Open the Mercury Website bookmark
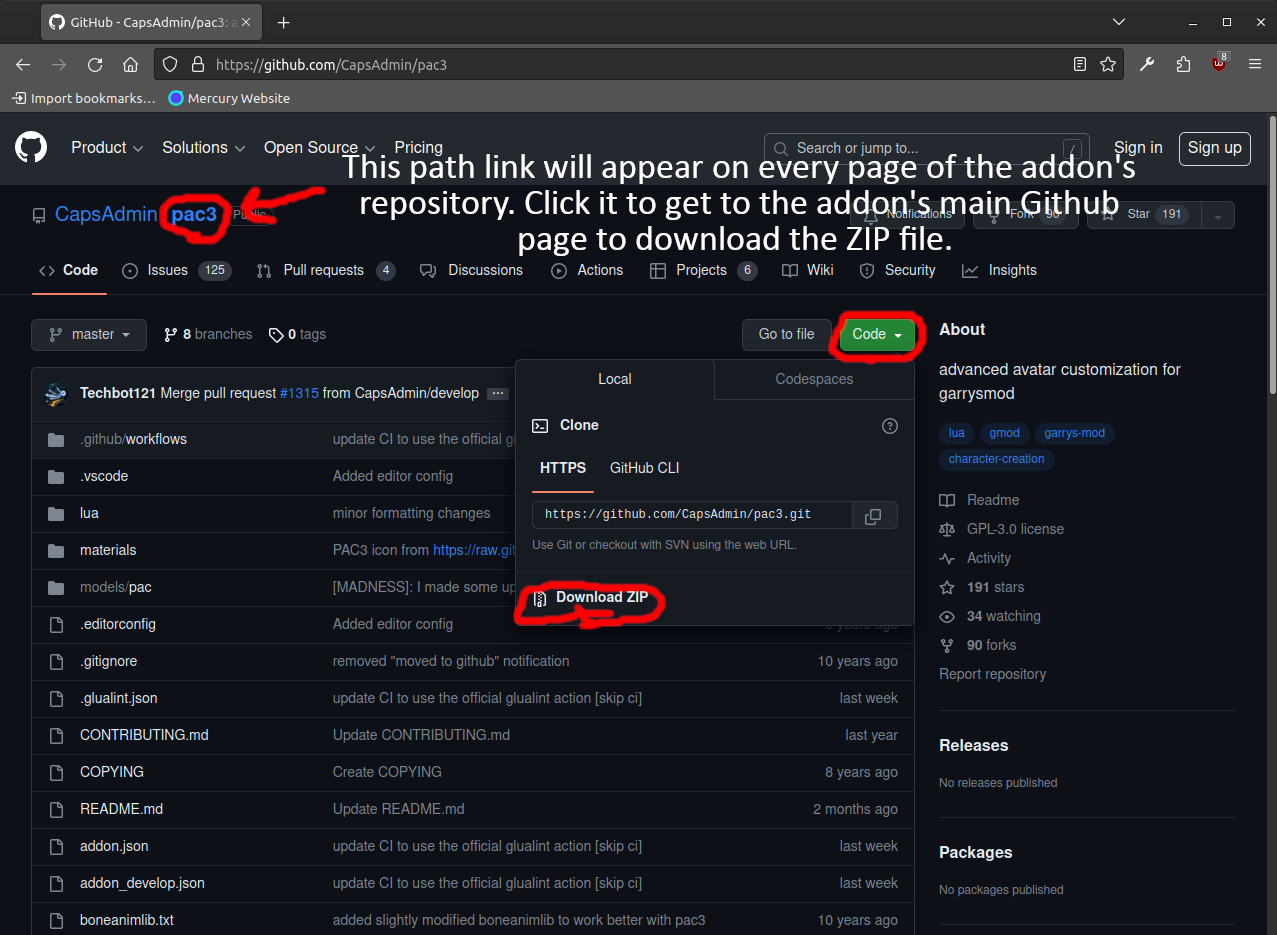This screenshot has width=1277, height=935. point(229,98)
